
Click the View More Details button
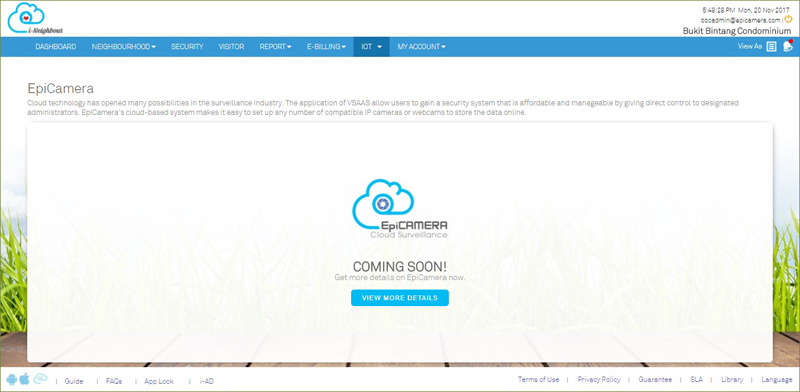(x=399, y=298)
